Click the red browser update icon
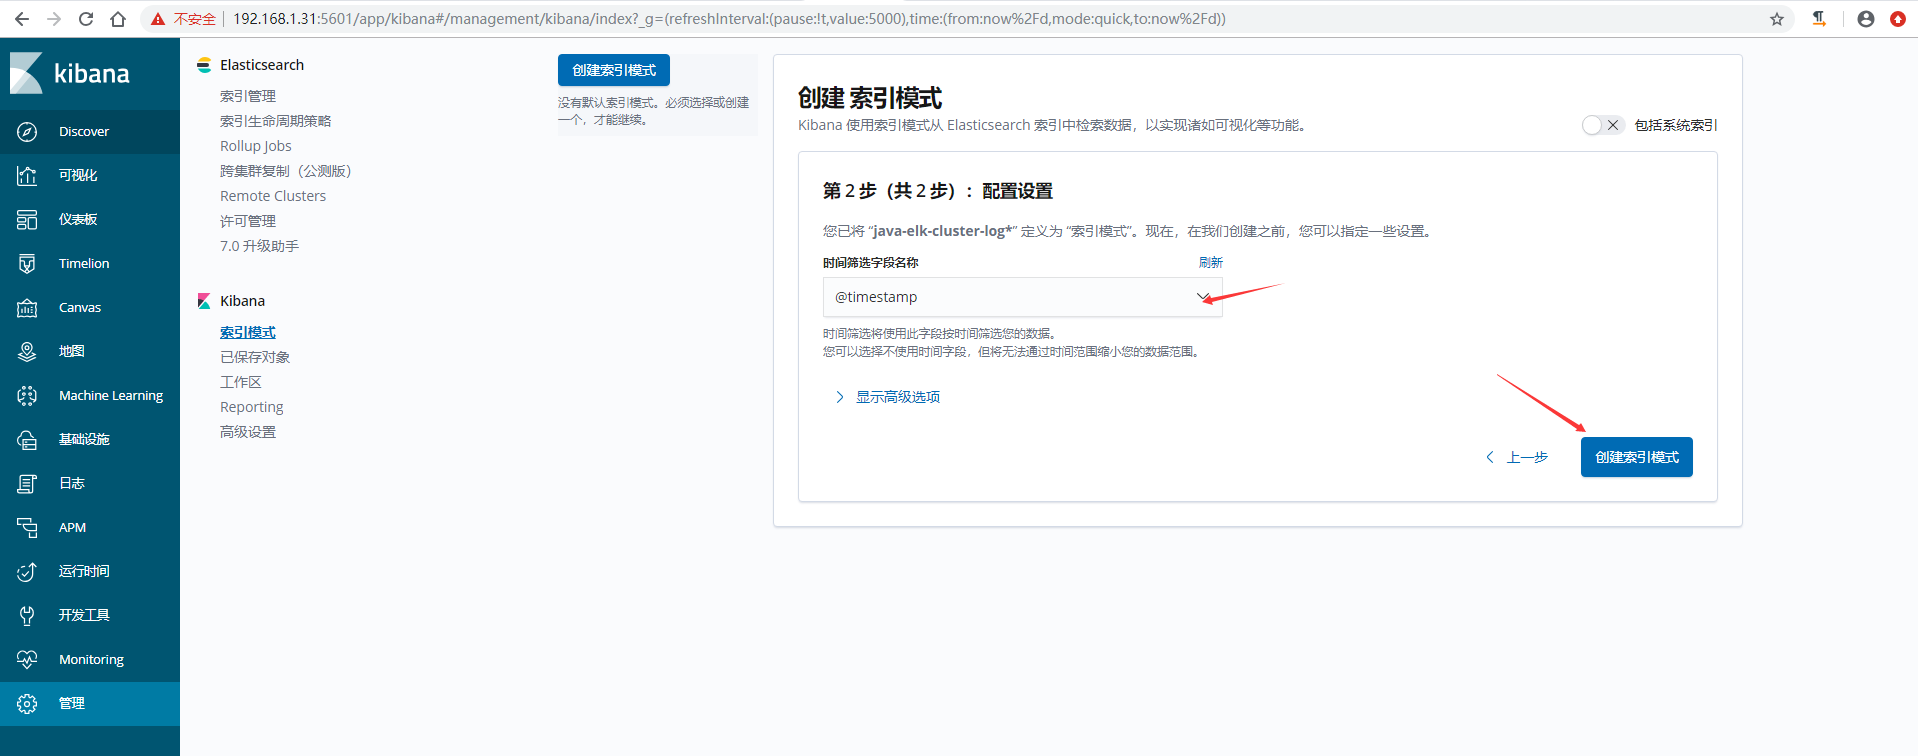The width and height of the screenshot is (1918, 756). 1898,19
